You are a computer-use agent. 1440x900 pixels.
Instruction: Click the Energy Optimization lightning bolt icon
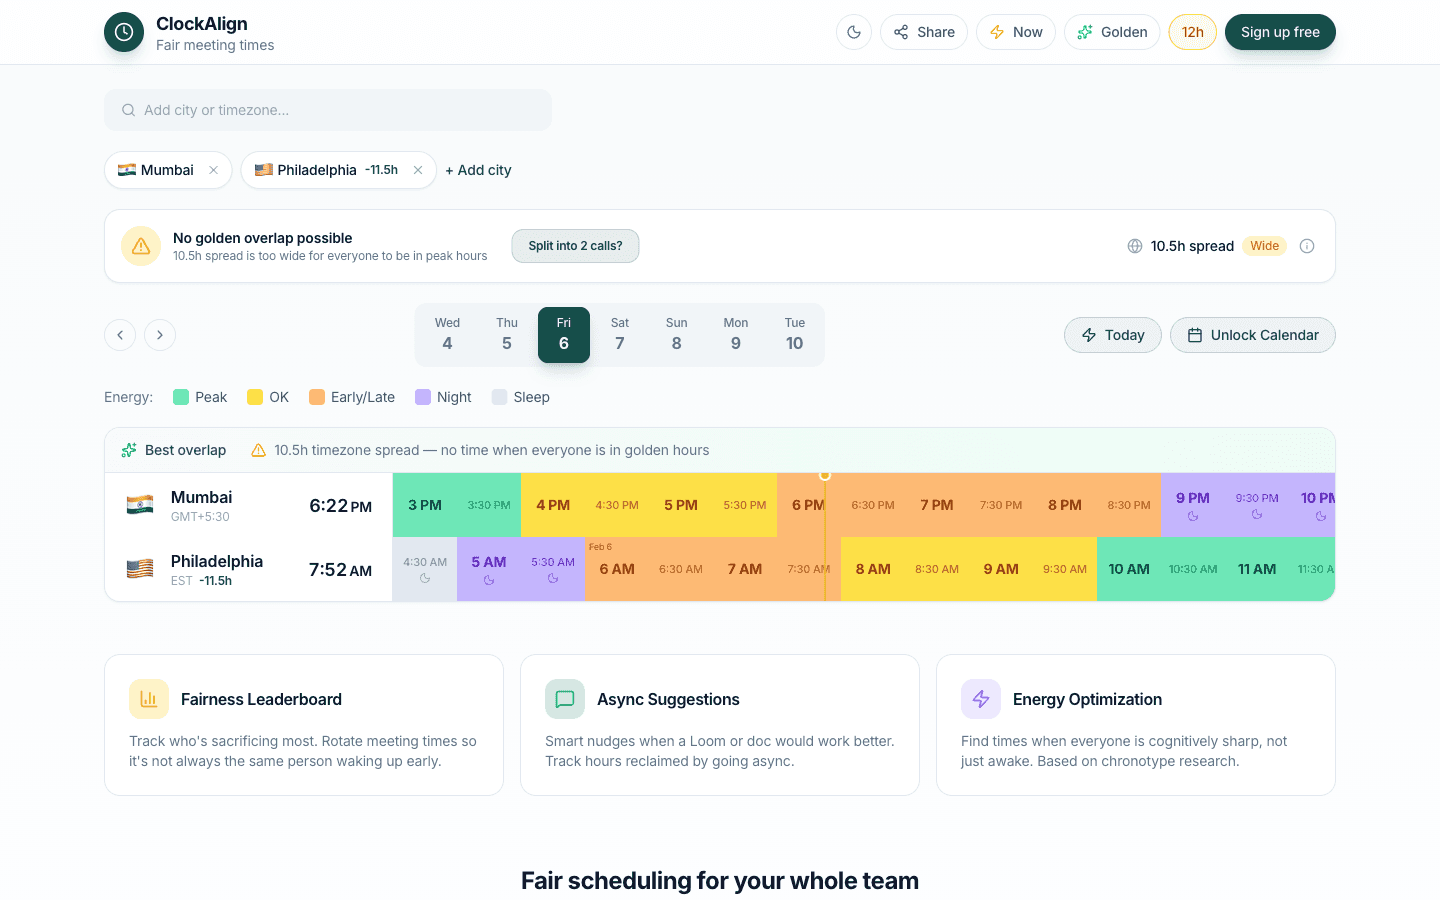981,699
